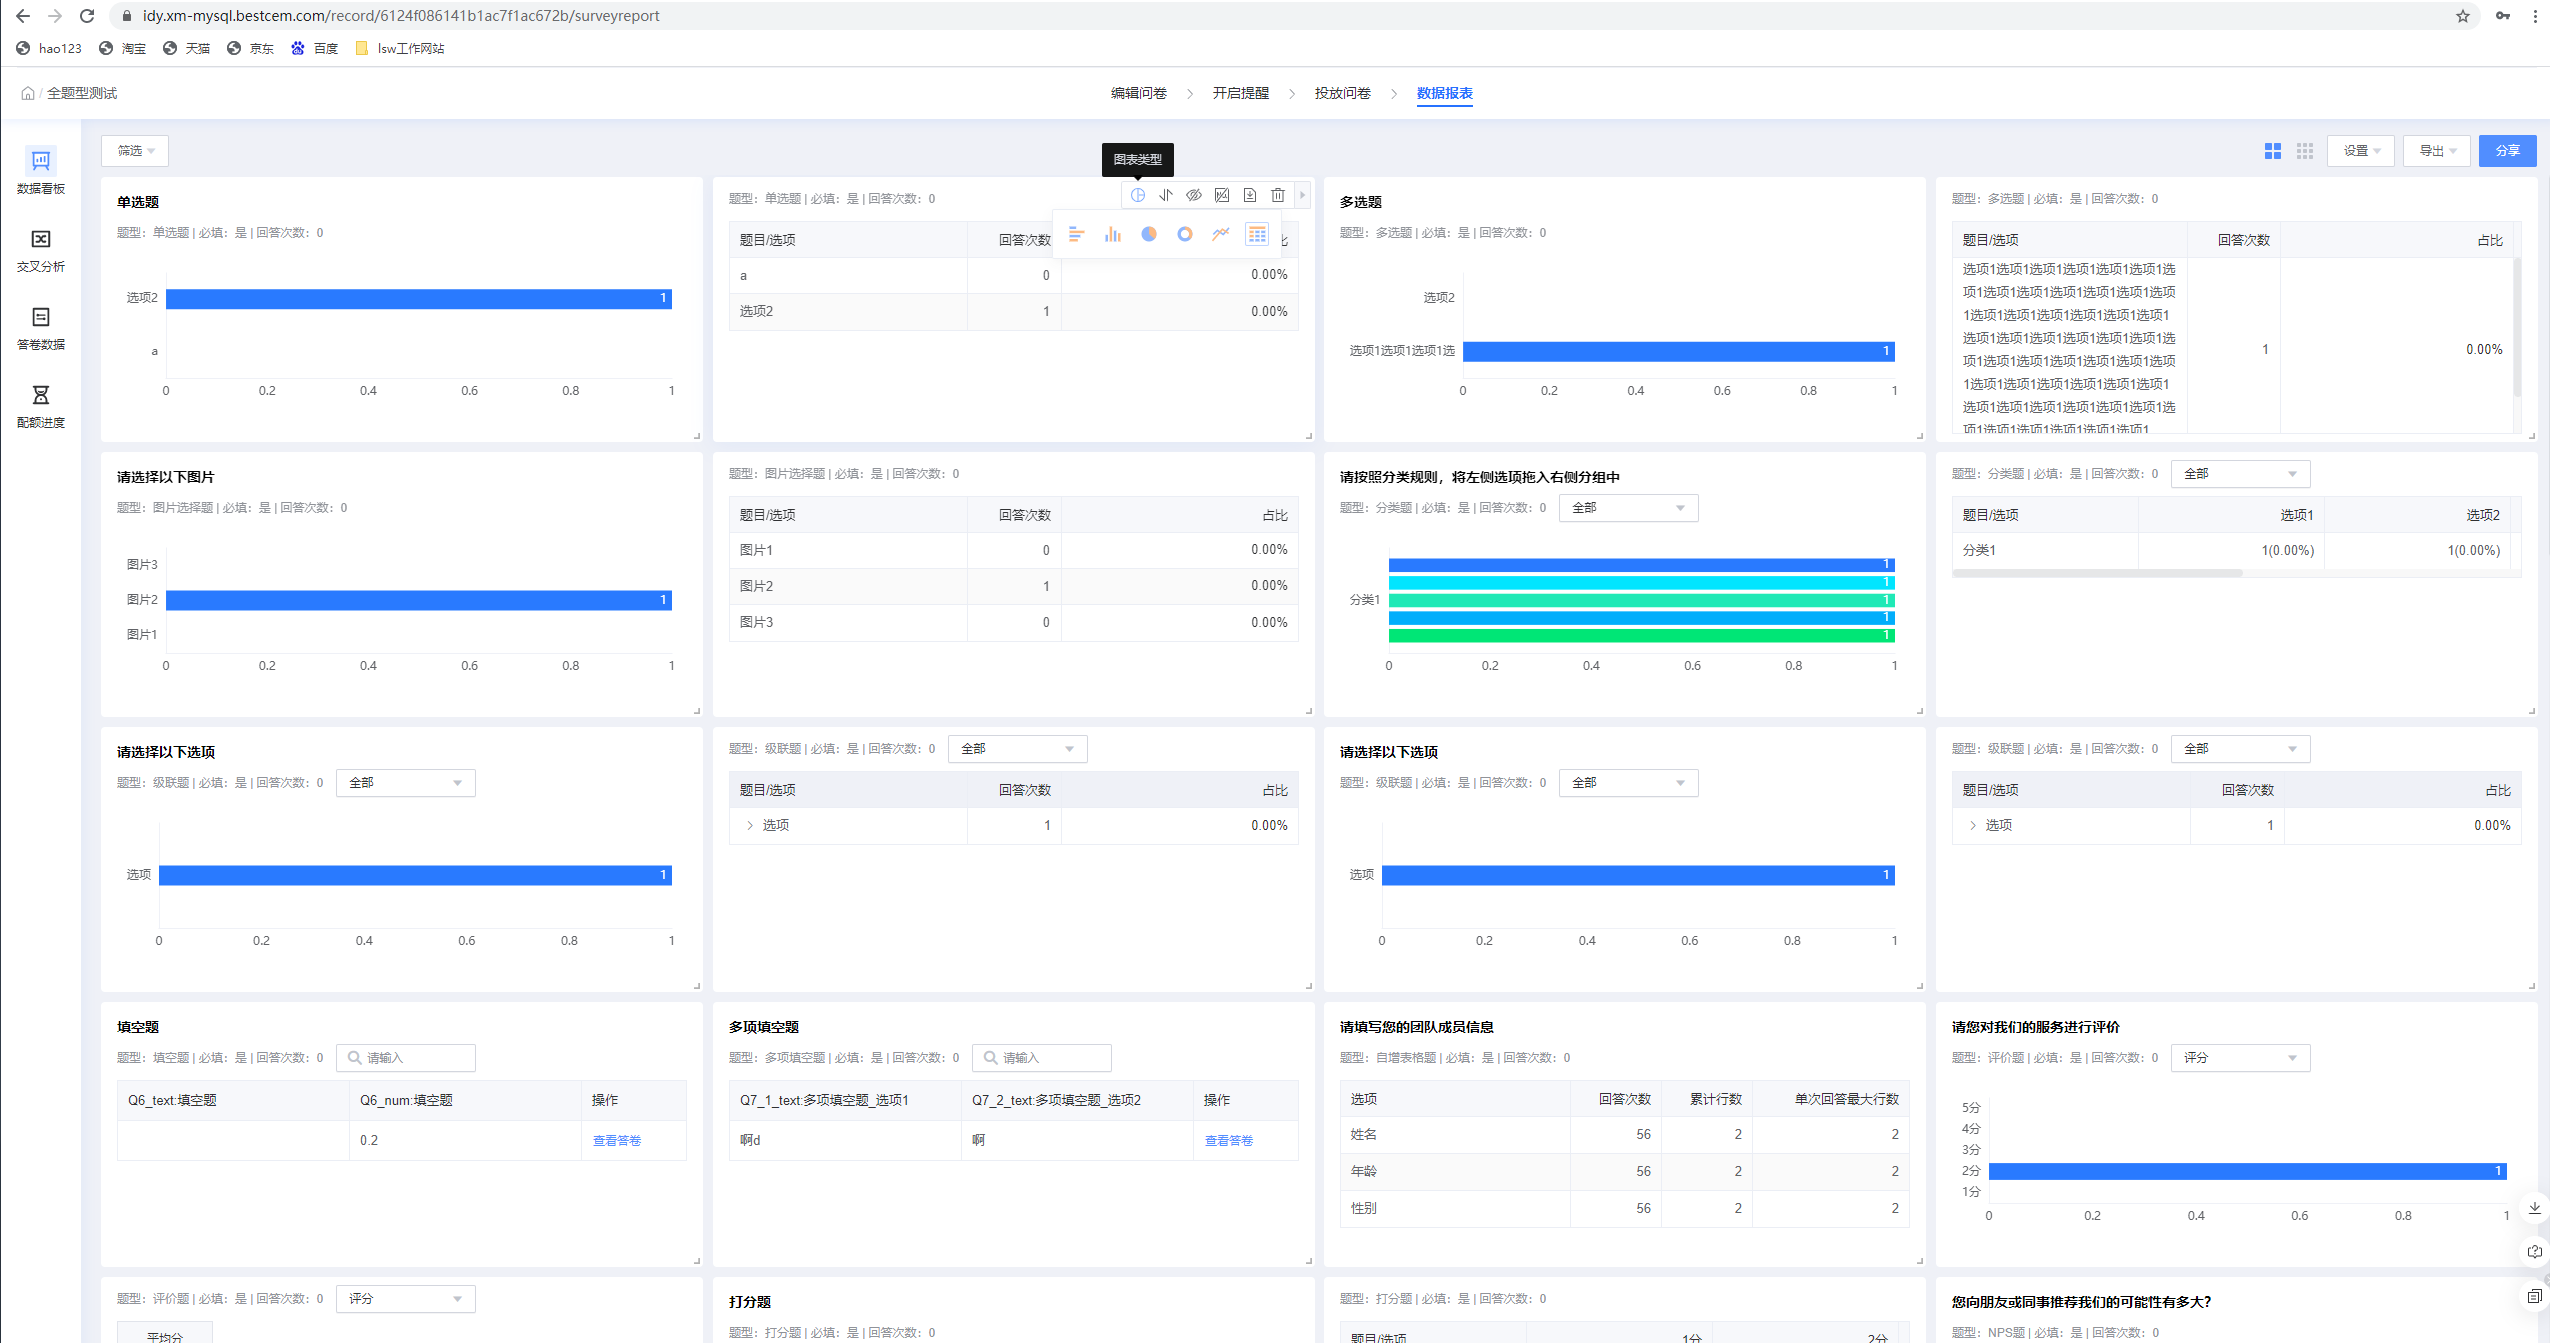Image resolution: width=2550 pixels, height=1343 pixels.
Task: Click 图片2 bar in image choice chart
Action: click(418, 600)
